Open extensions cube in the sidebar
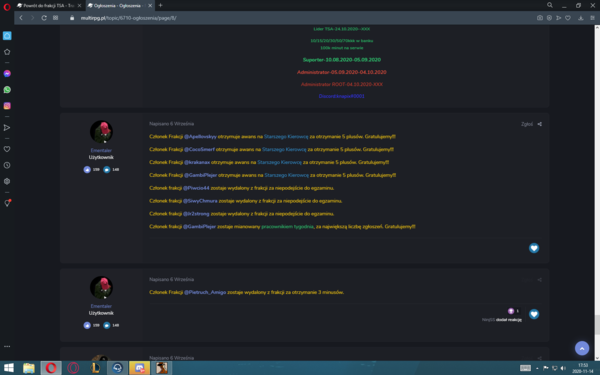 (7, 181)
